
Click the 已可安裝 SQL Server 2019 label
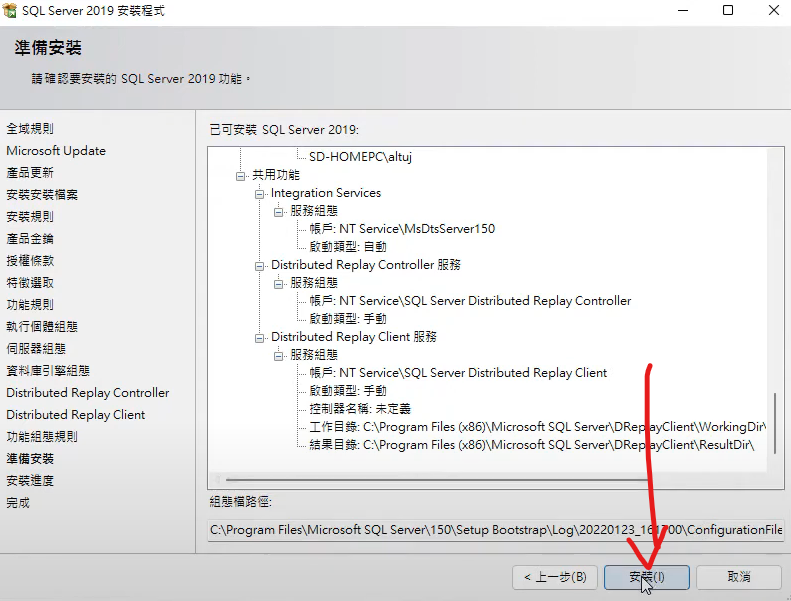click(284, 130)
